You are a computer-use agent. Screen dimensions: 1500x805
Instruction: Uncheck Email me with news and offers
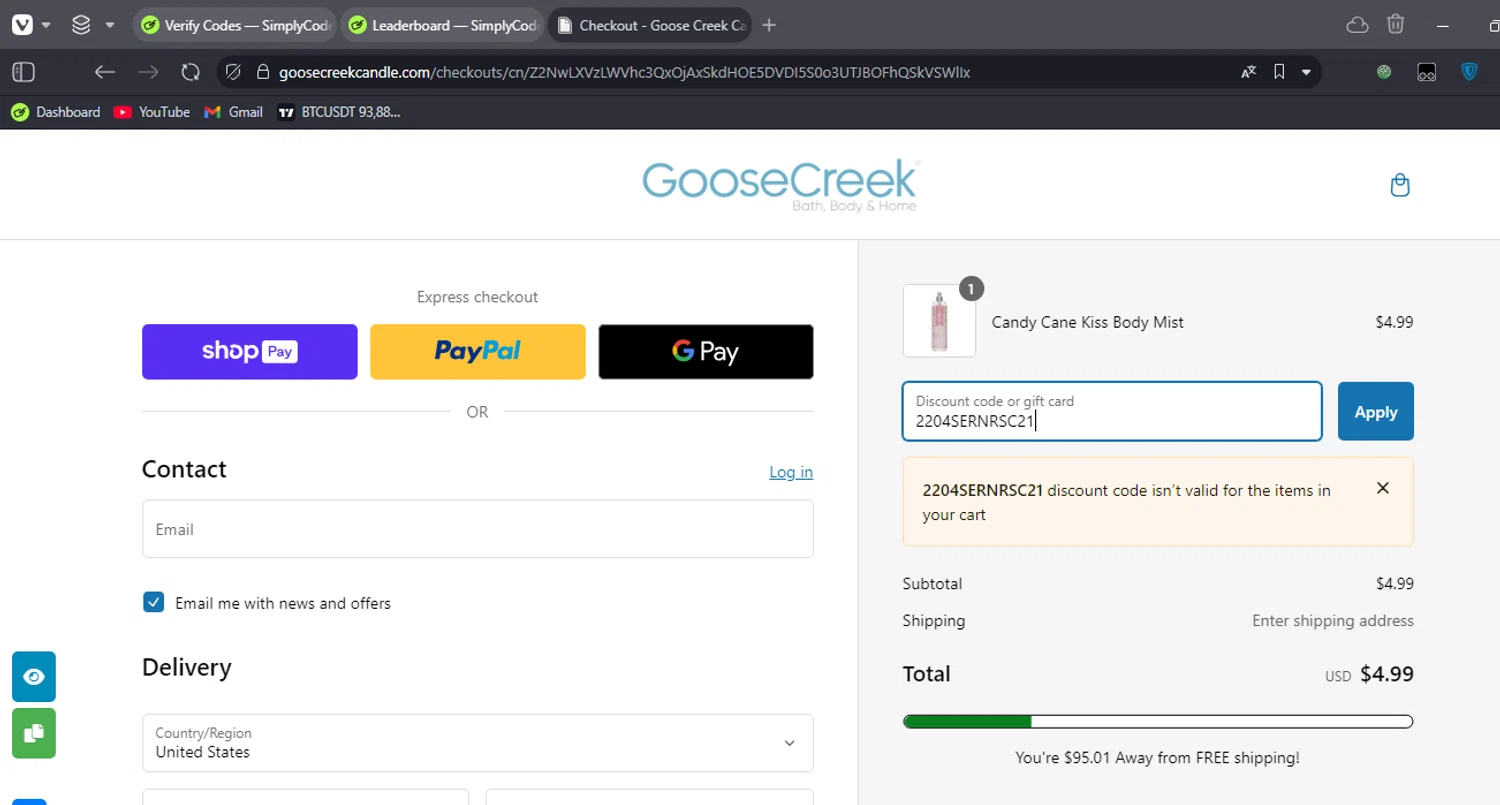click(x=153, y=602)
